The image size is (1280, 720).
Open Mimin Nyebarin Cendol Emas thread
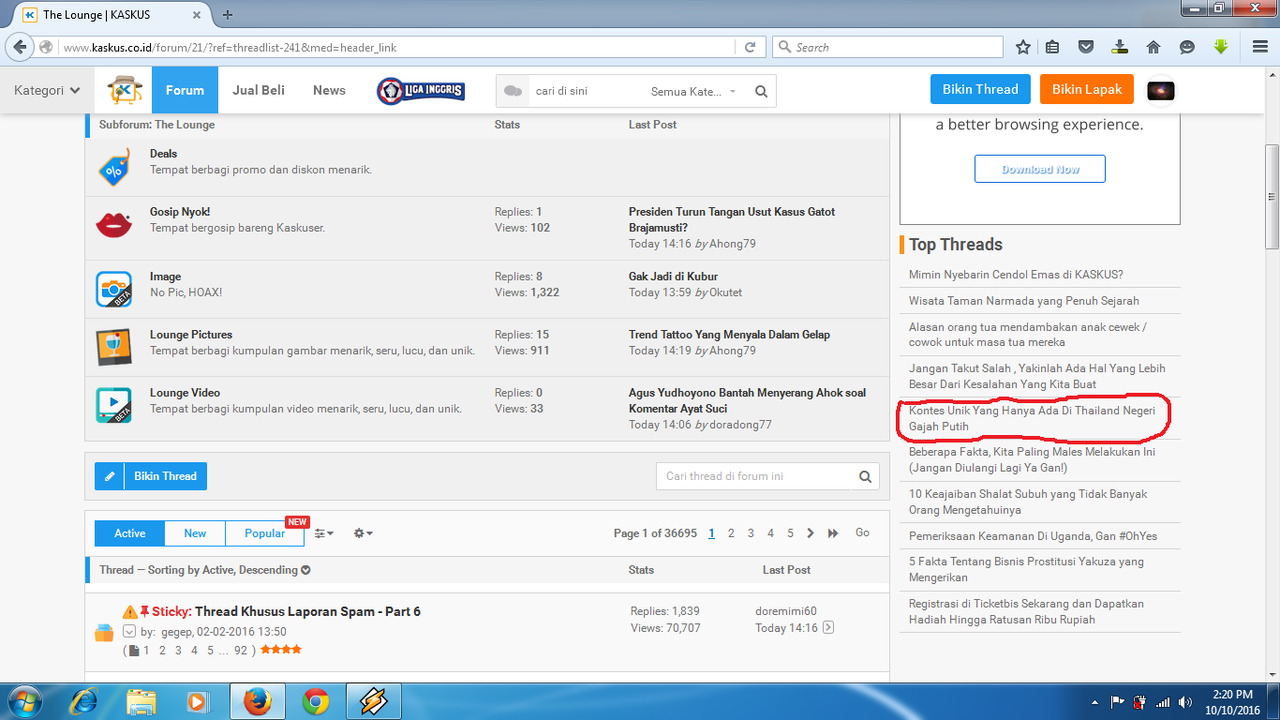[x=1016, y=274]
